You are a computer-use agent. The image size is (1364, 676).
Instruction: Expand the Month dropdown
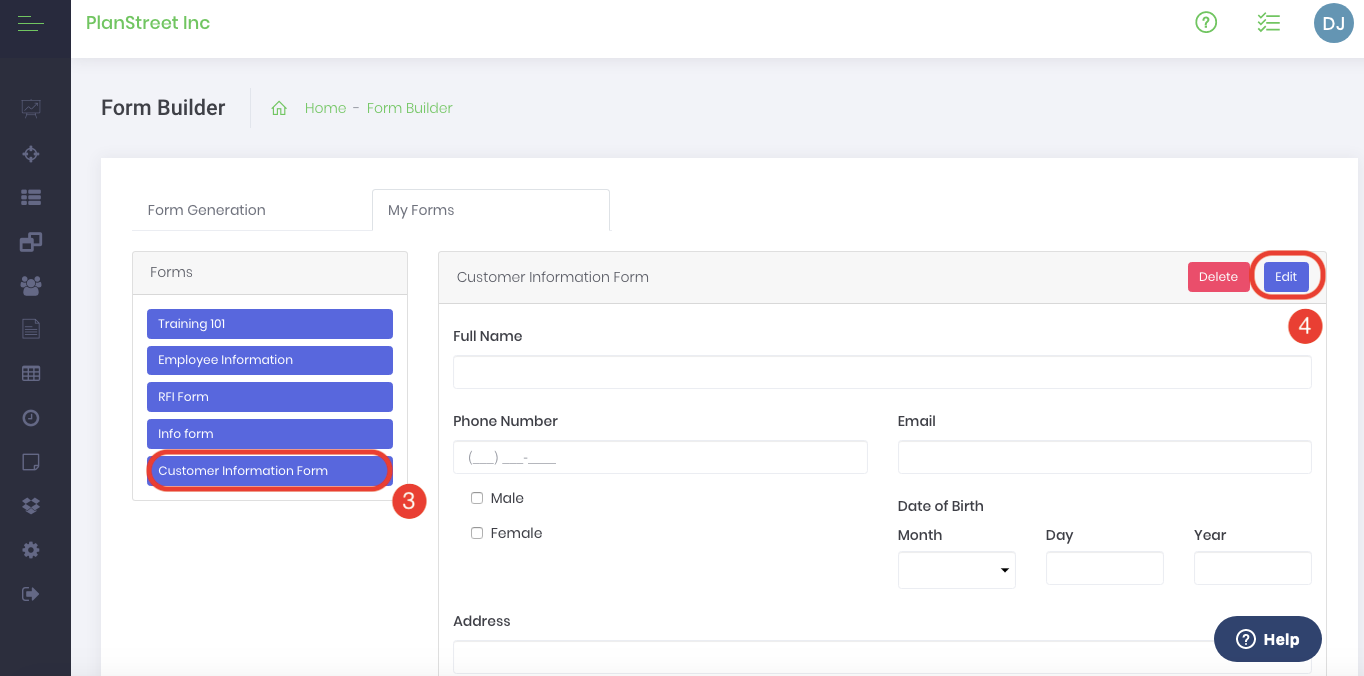[956, 570]
